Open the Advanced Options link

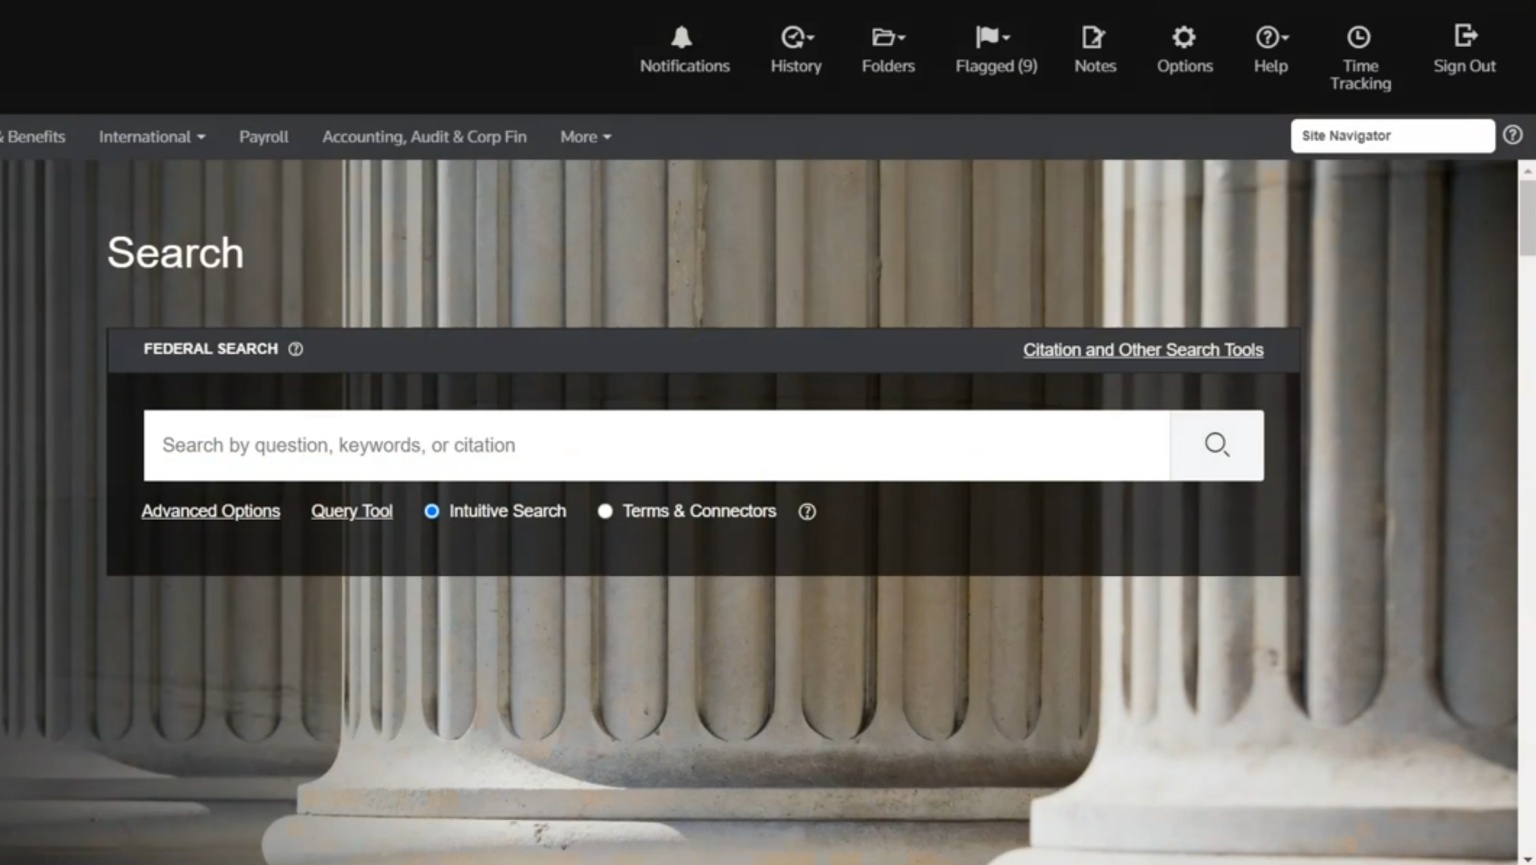point(211,511)
